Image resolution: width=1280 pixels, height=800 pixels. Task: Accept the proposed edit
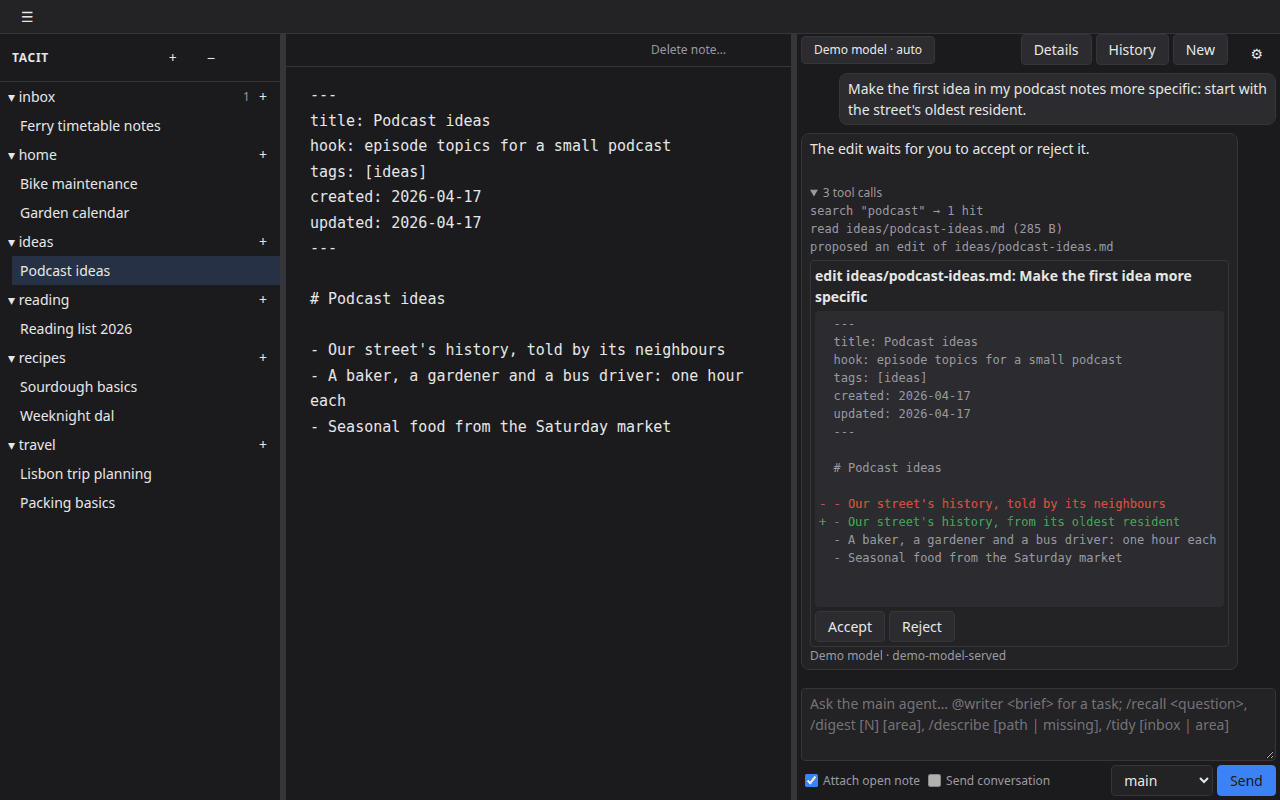(x=850, y=627)
